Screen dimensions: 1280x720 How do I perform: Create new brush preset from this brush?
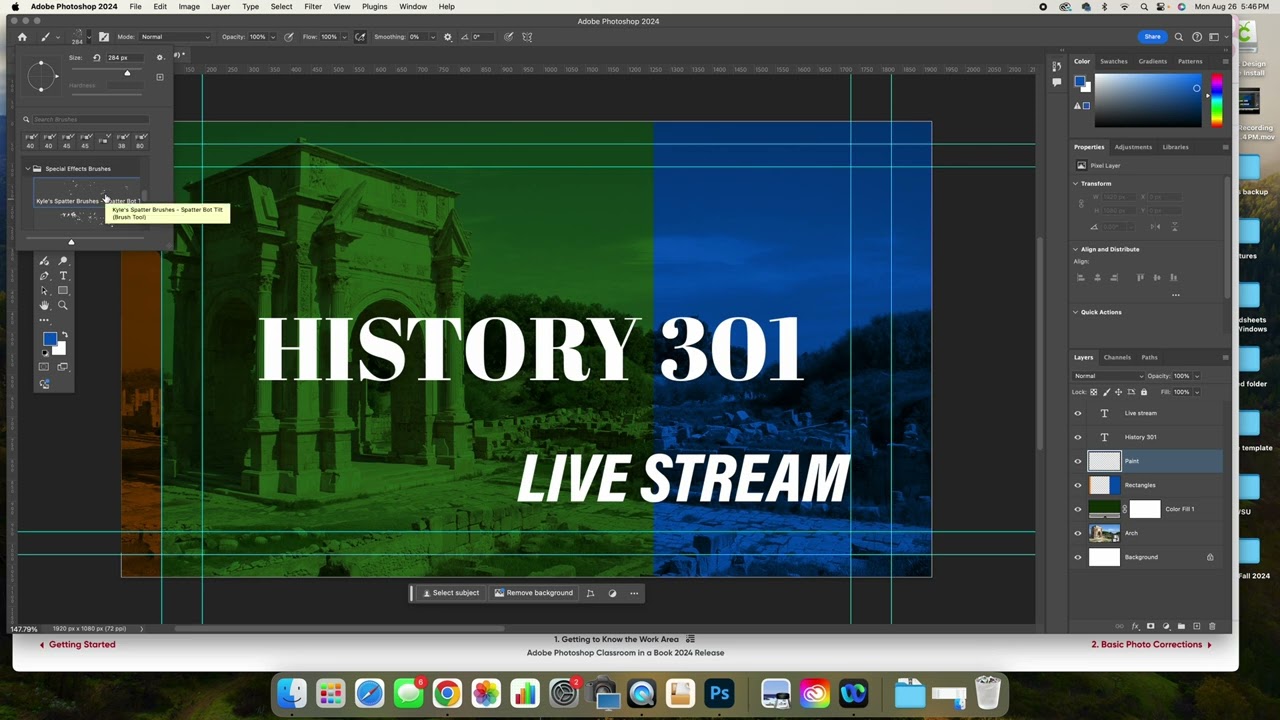(159, 77)
